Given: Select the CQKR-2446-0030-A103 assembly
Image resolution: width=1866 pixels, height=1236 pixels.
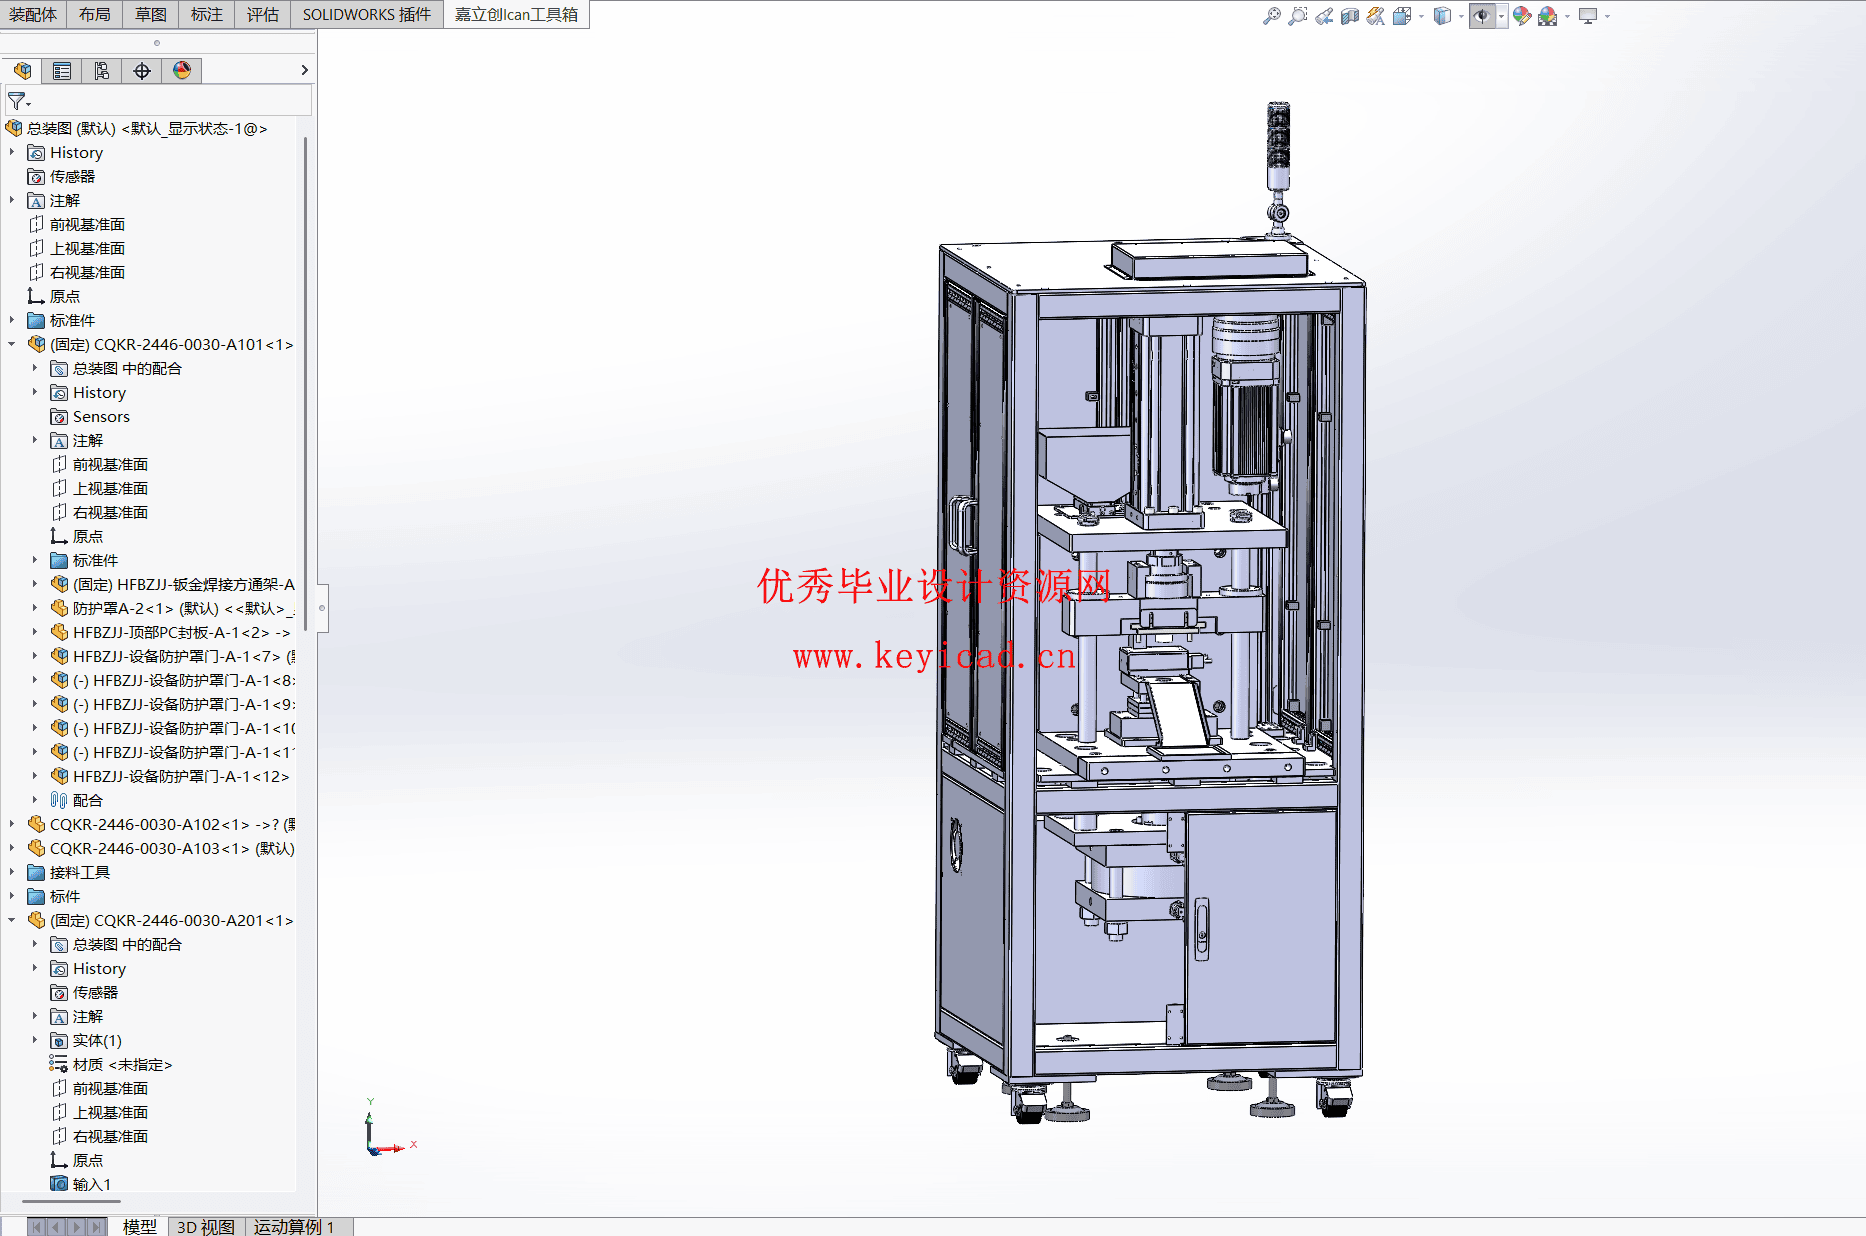Looking at the screenshot, I should tap(161, 848).
